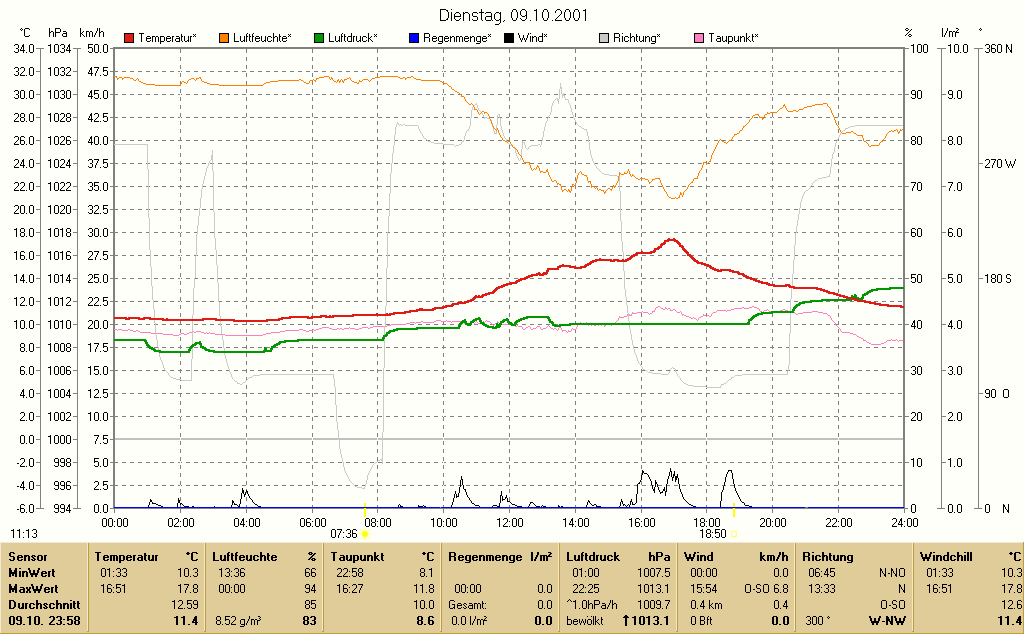Click the black Wind legend swatch
The height and width of the screenshot is (634, 1024).
point(509,39)
